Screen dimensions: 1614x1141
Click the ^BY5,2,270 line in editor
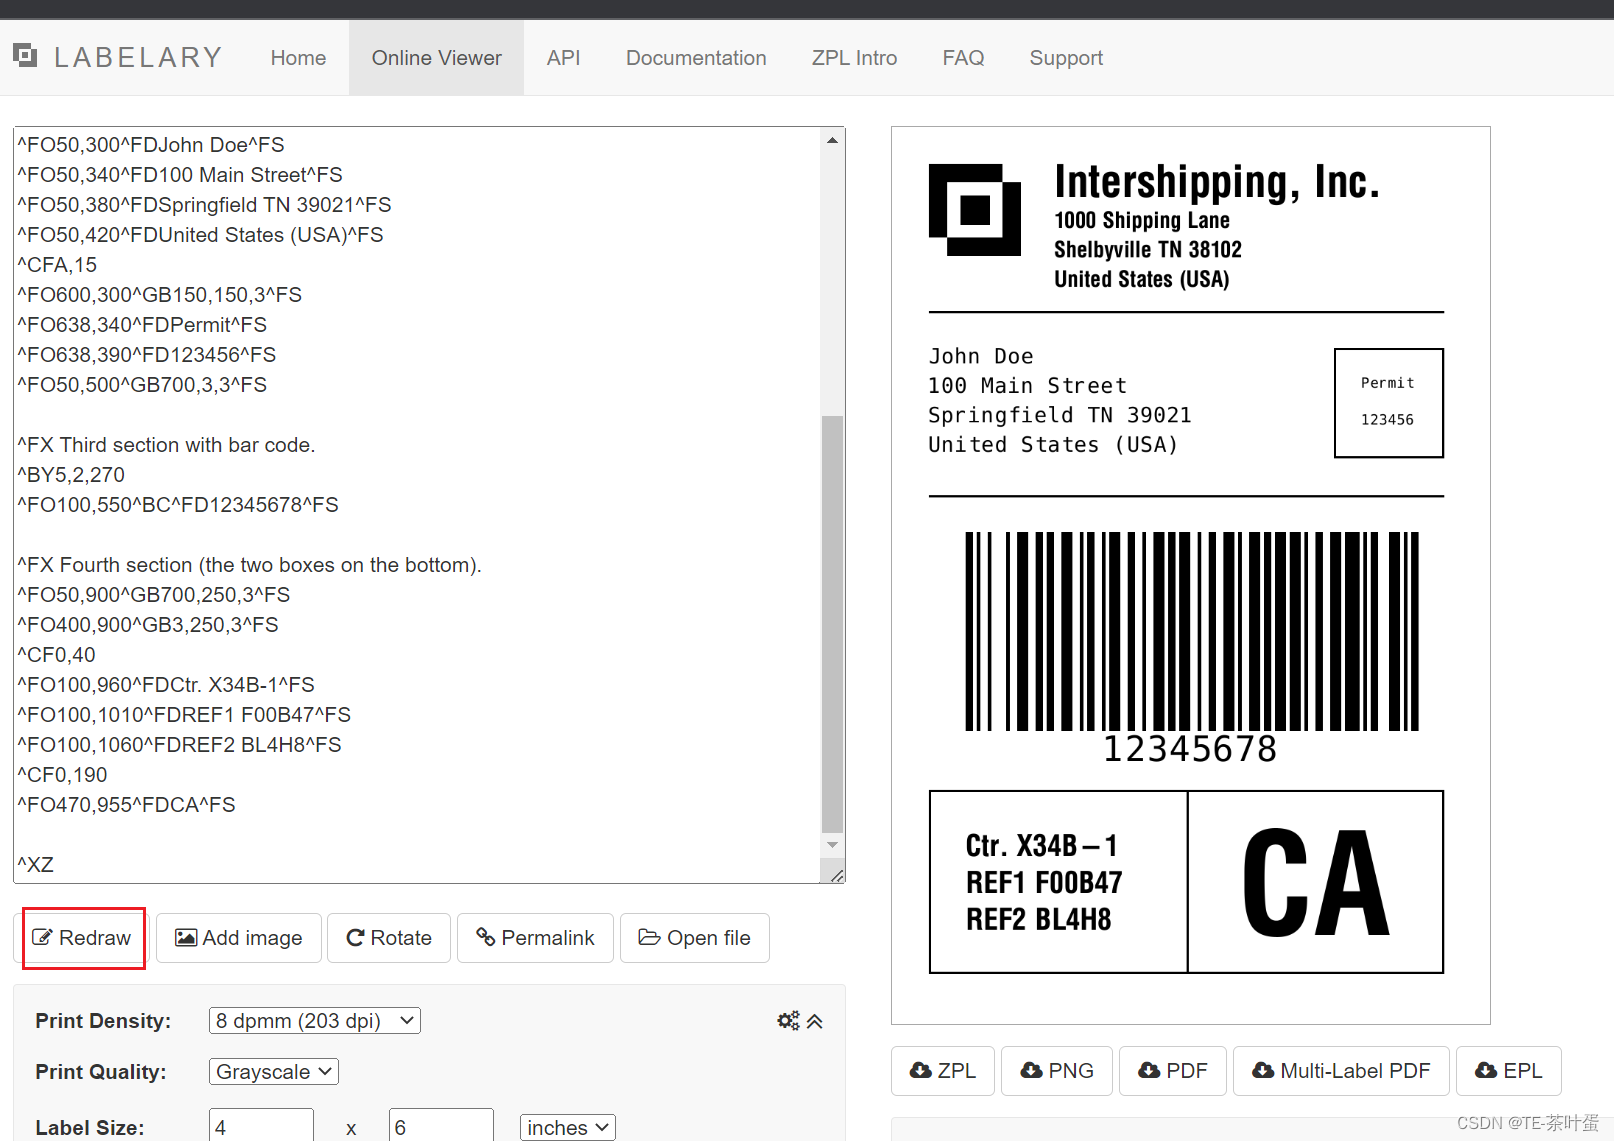[x=71, y=475]
